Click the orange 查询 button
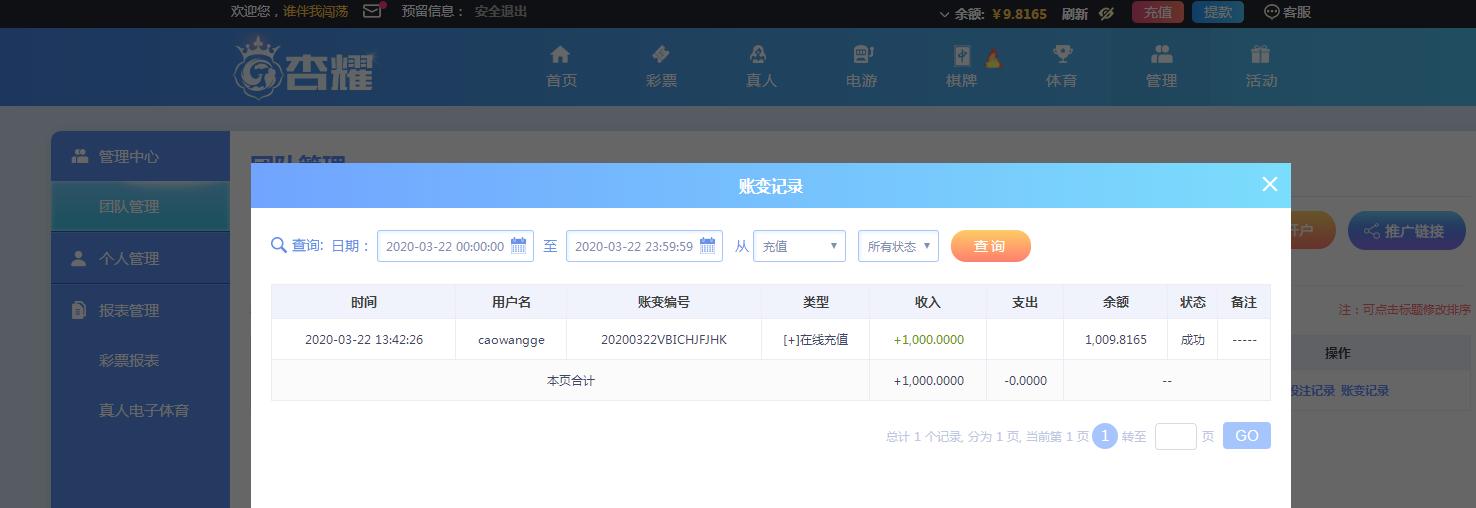 [990, 246]
